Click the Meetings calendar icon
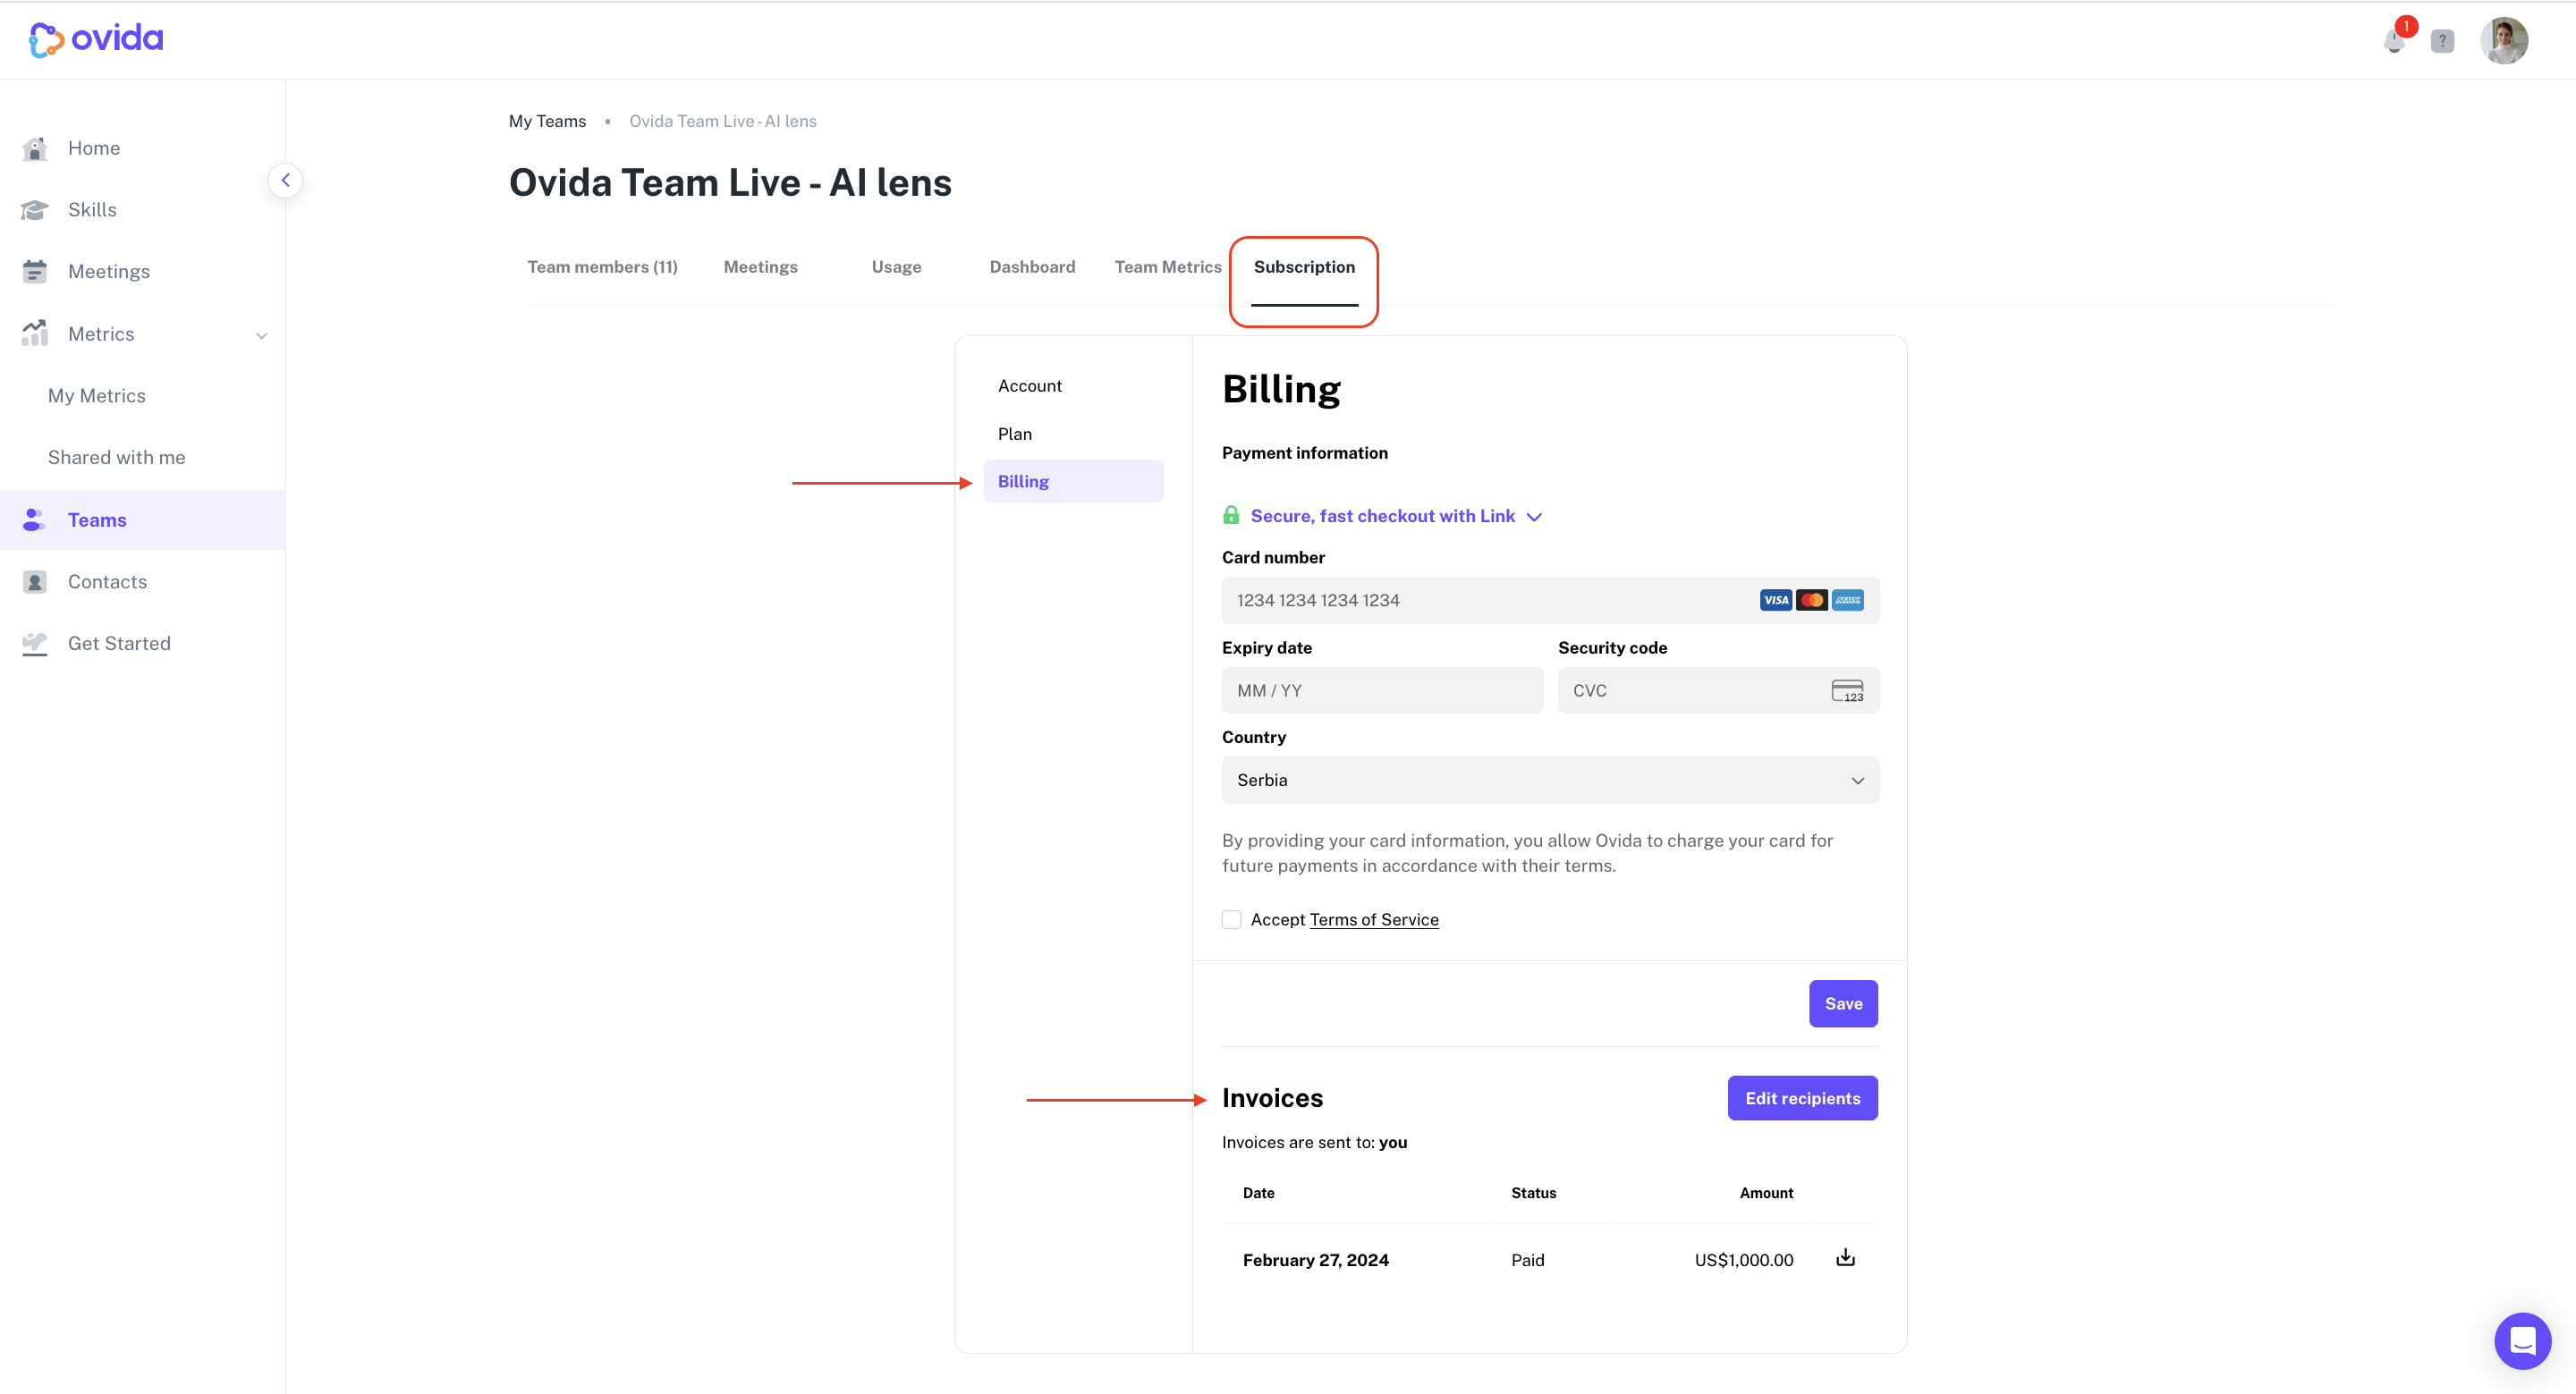 (35, 272)
